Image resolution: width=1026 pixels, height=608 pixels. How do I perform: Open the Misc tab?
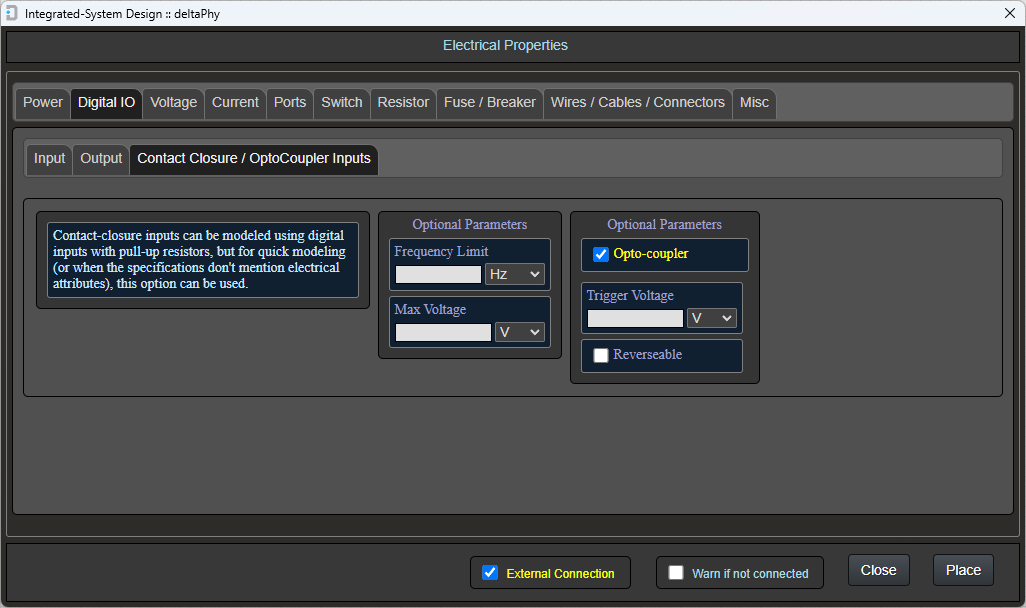click(x=754, y=102)
